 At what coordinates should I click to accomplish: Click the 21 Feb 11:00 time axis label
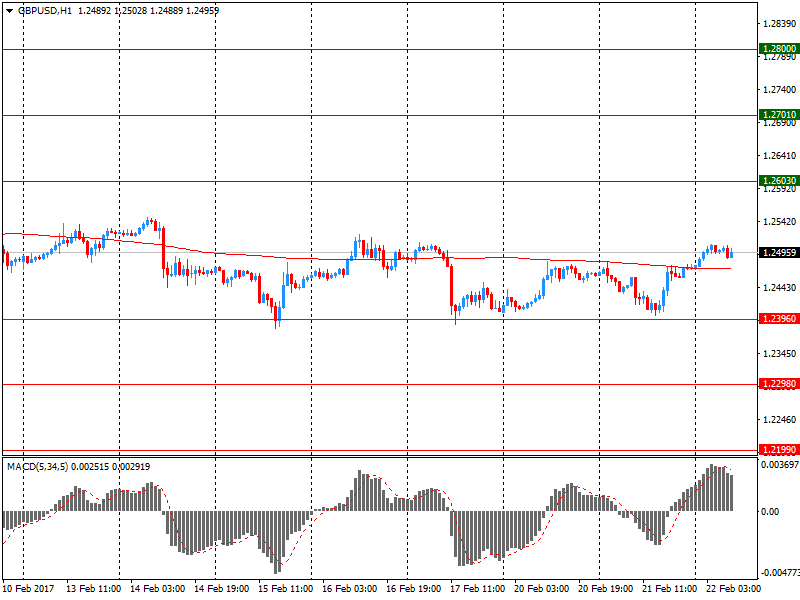(669, 588)
